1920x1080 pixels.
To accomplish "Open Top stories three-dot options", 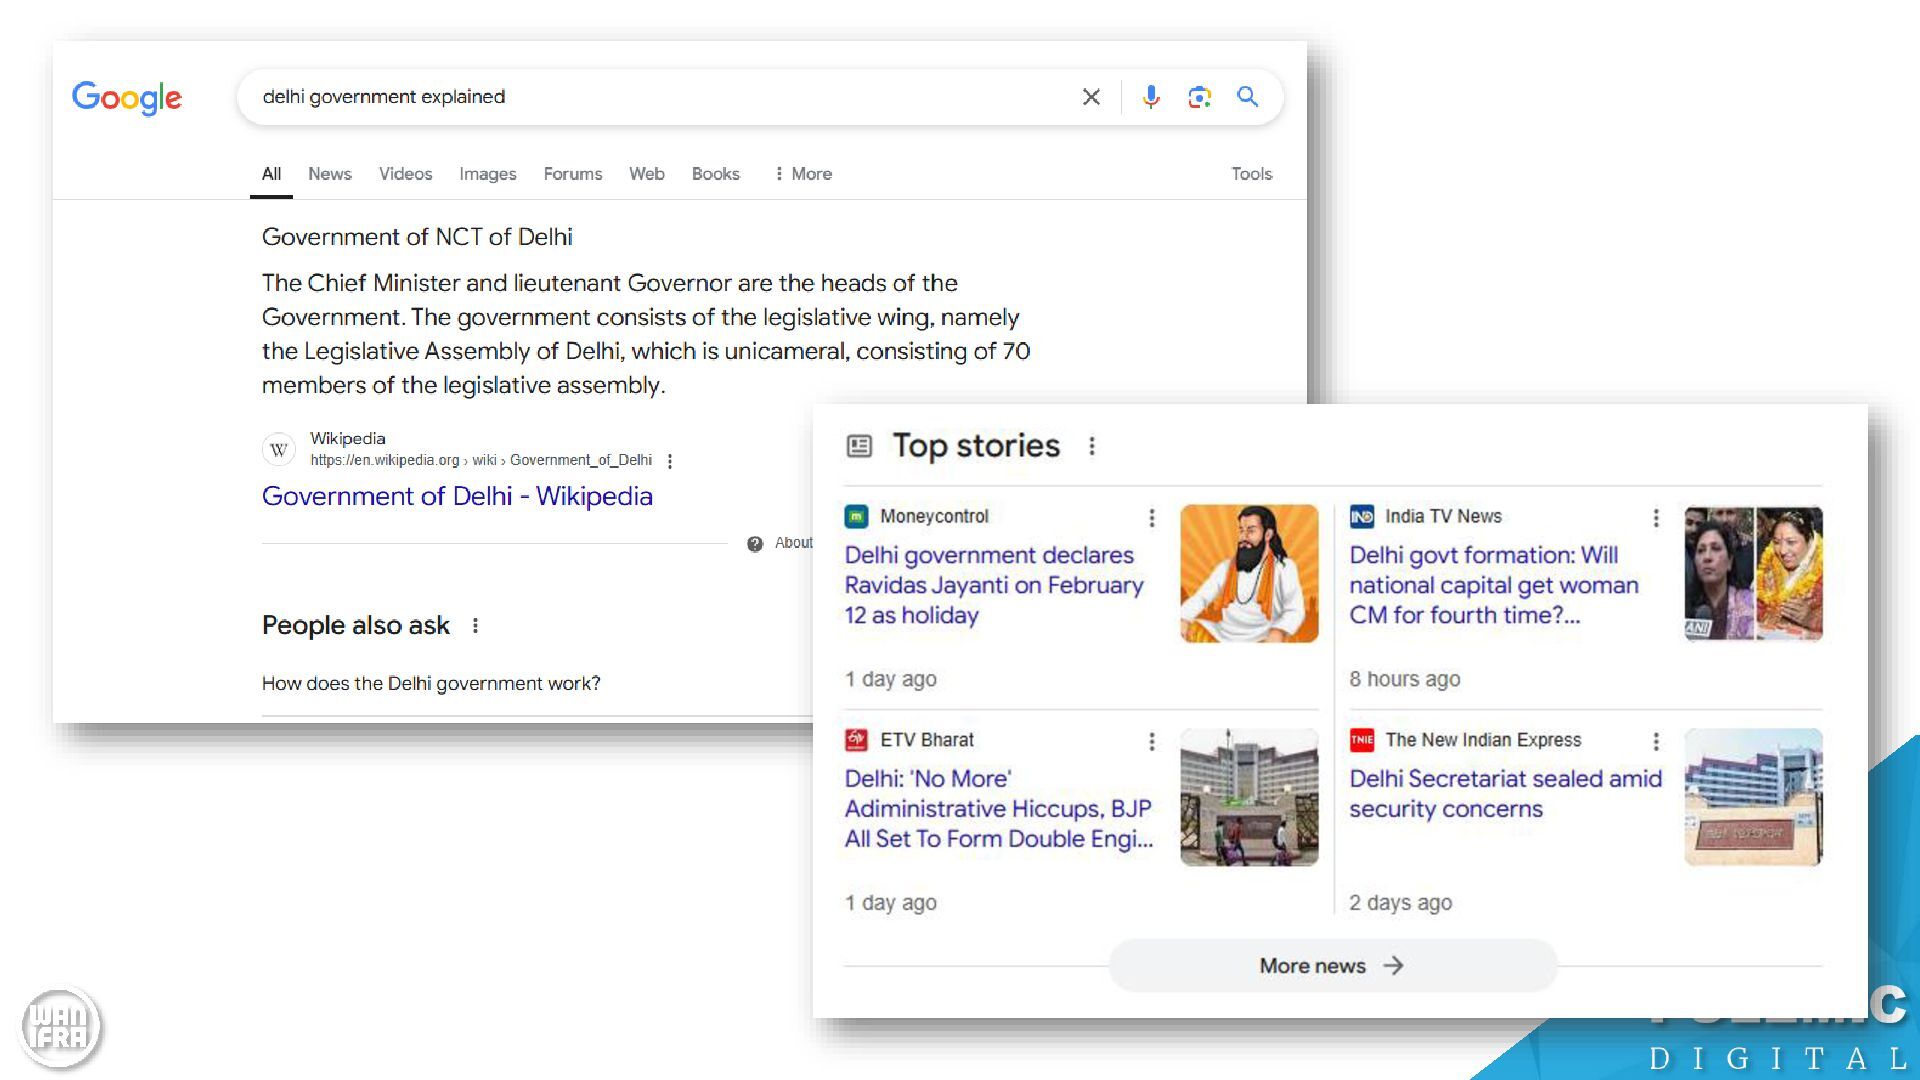I will (x=1092, y=446).
